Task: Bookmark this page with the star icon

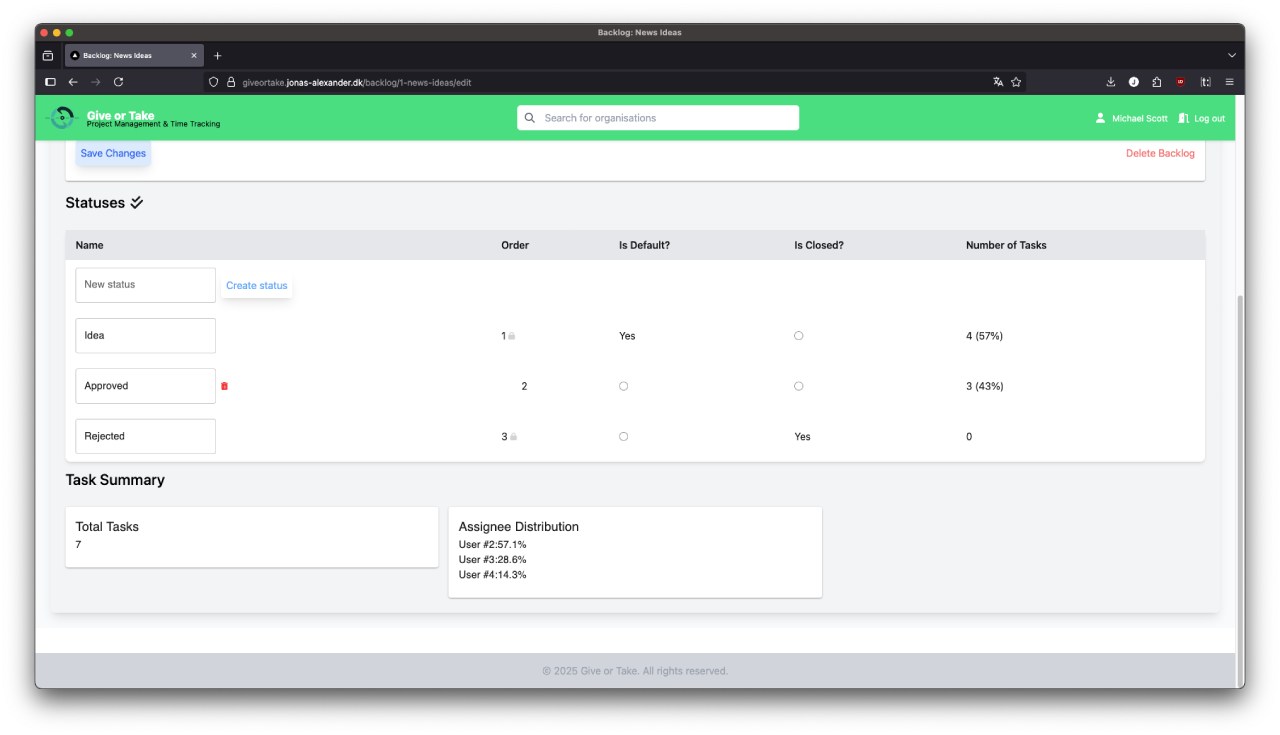Action: pyautogui.click(x=1016, y=82)
